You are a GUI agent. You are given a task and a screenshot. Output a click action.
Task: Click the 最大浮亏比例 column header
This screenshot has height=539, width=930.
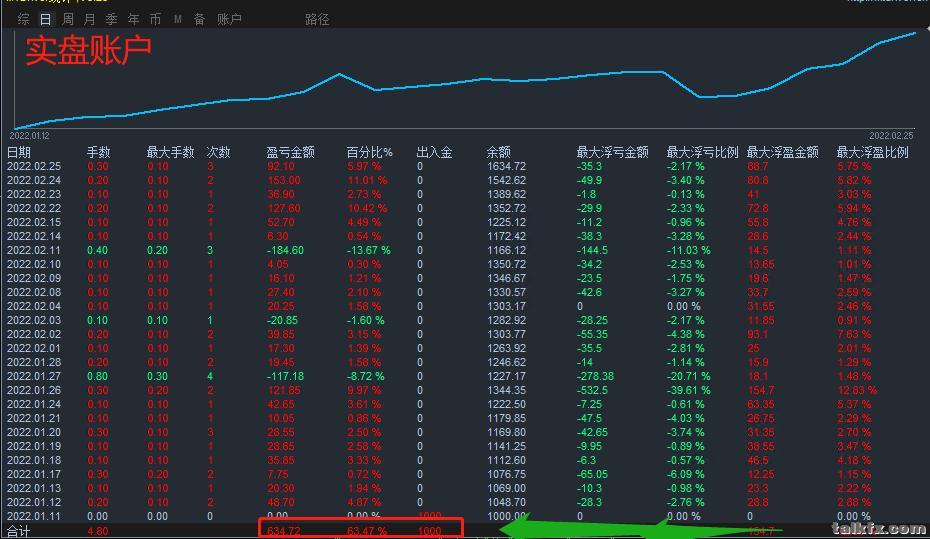703,152
